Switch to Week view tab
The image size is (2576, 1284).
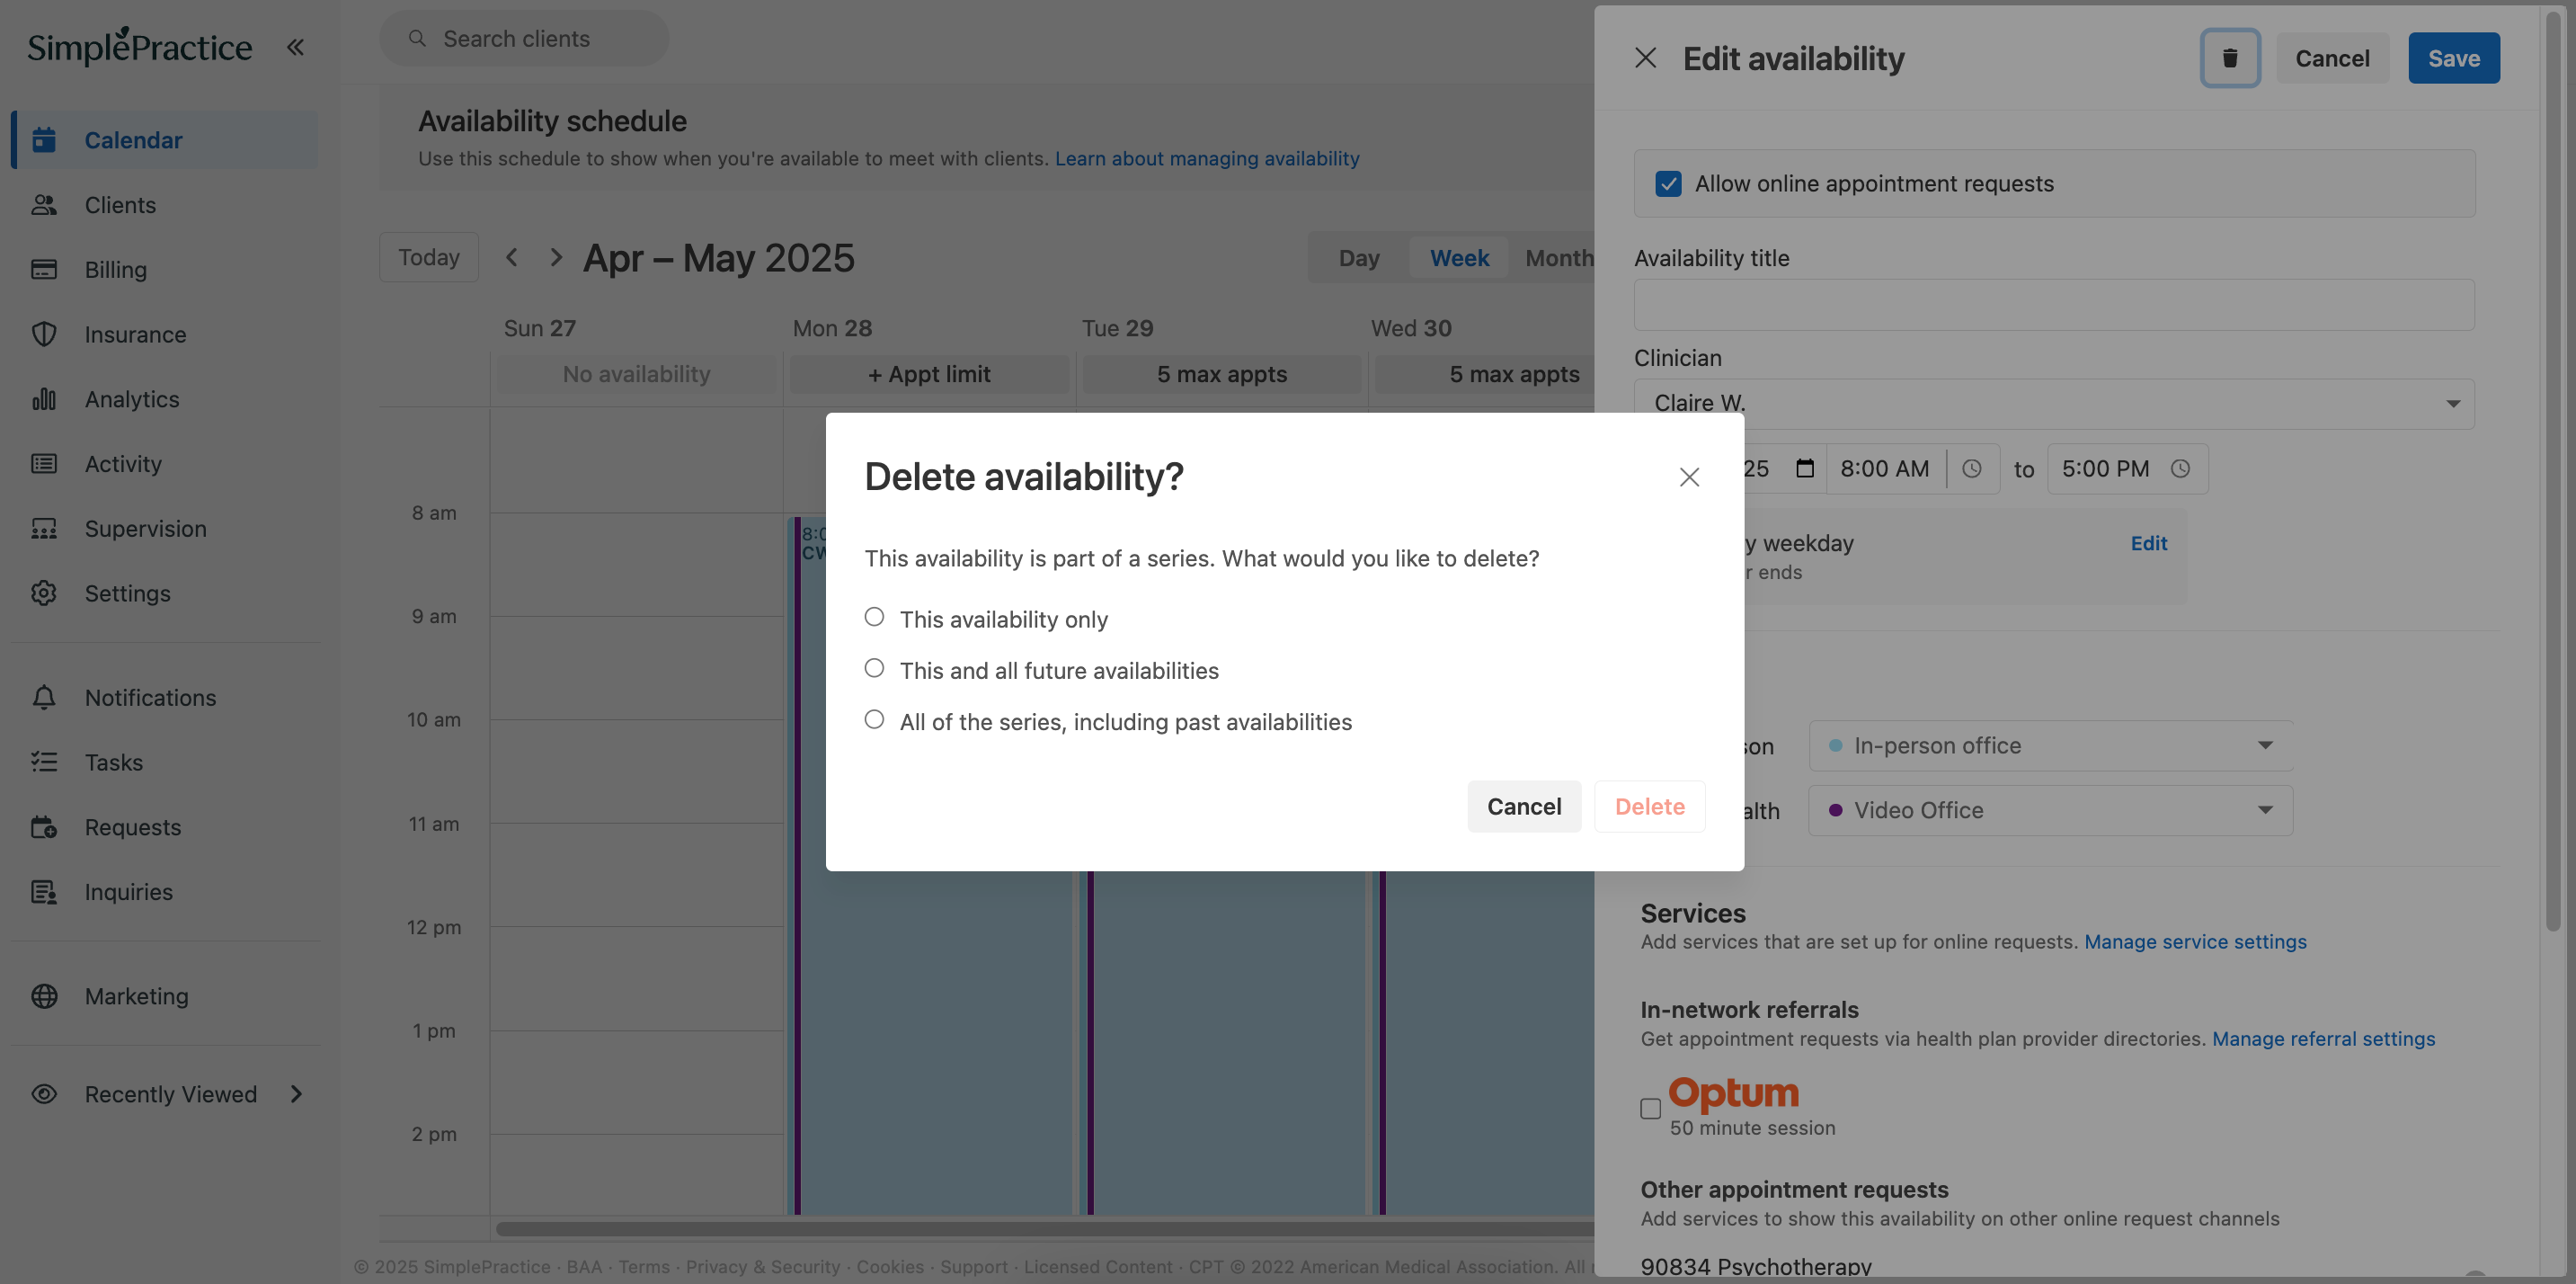(1459, 257)
